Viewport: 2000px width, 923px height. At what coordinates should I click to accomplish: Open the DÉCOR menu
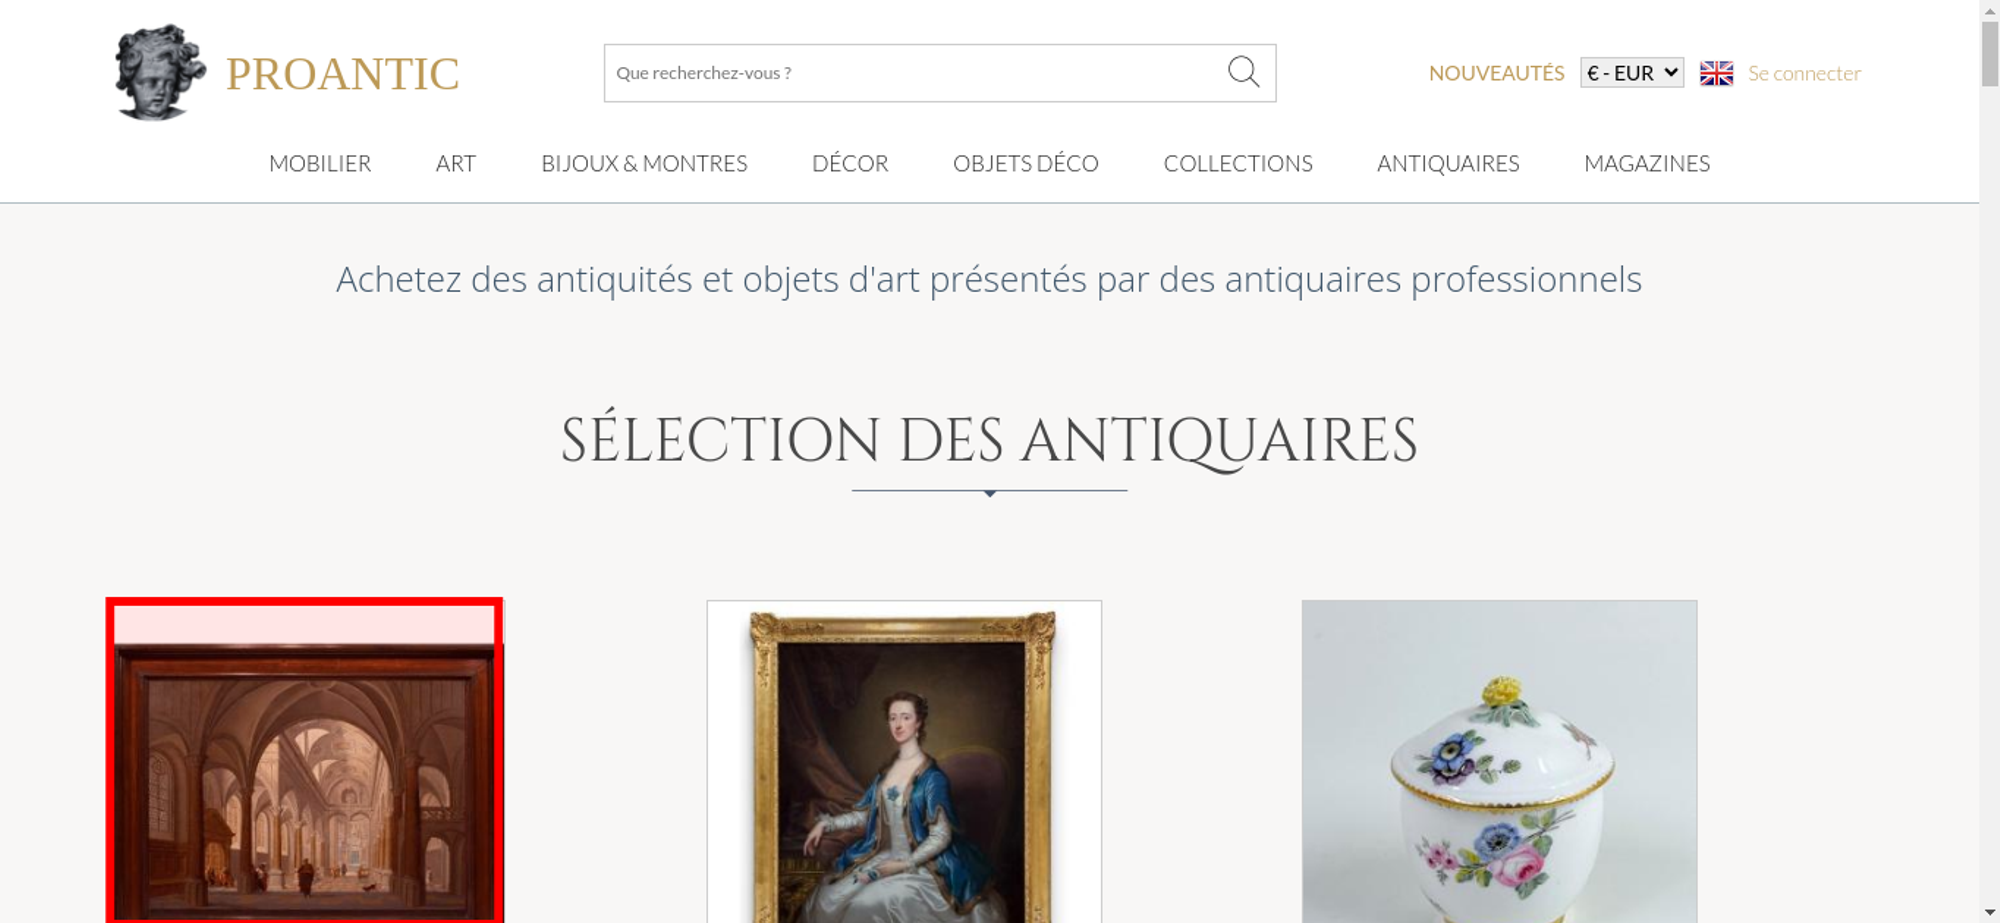[x=850, y=163]
